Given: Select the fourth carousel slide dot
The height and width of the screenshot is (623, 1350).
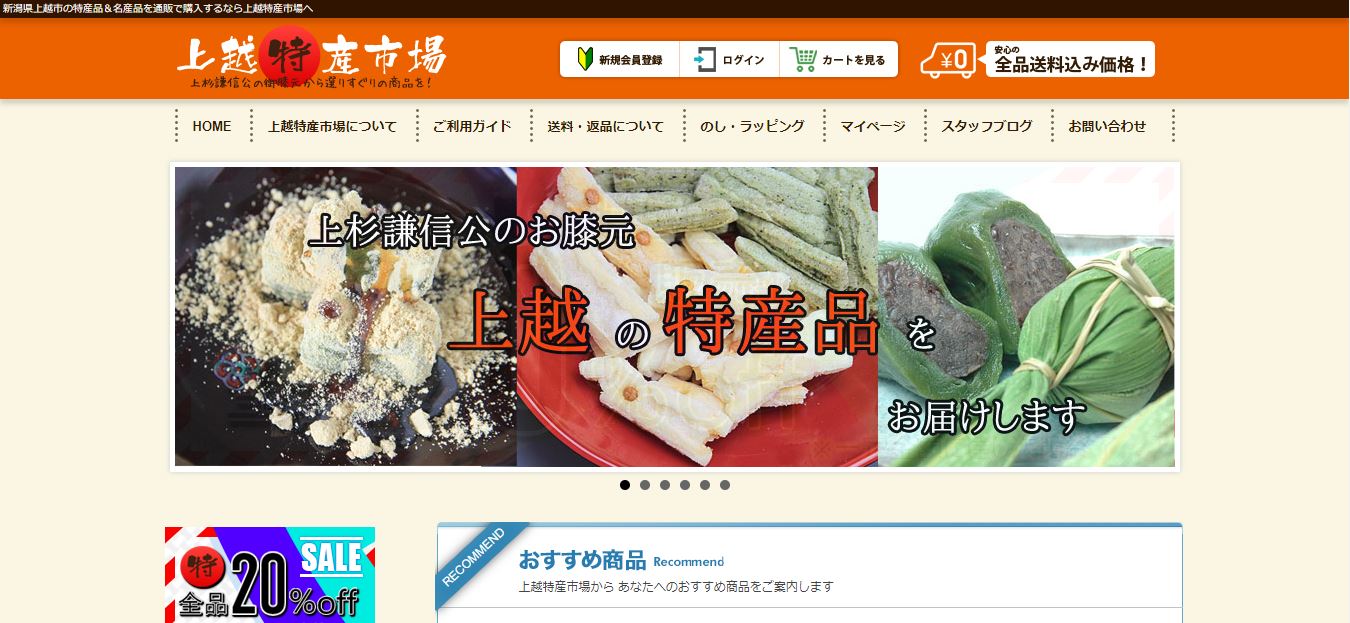Looking at the screenshot, I should click(685, 485).
